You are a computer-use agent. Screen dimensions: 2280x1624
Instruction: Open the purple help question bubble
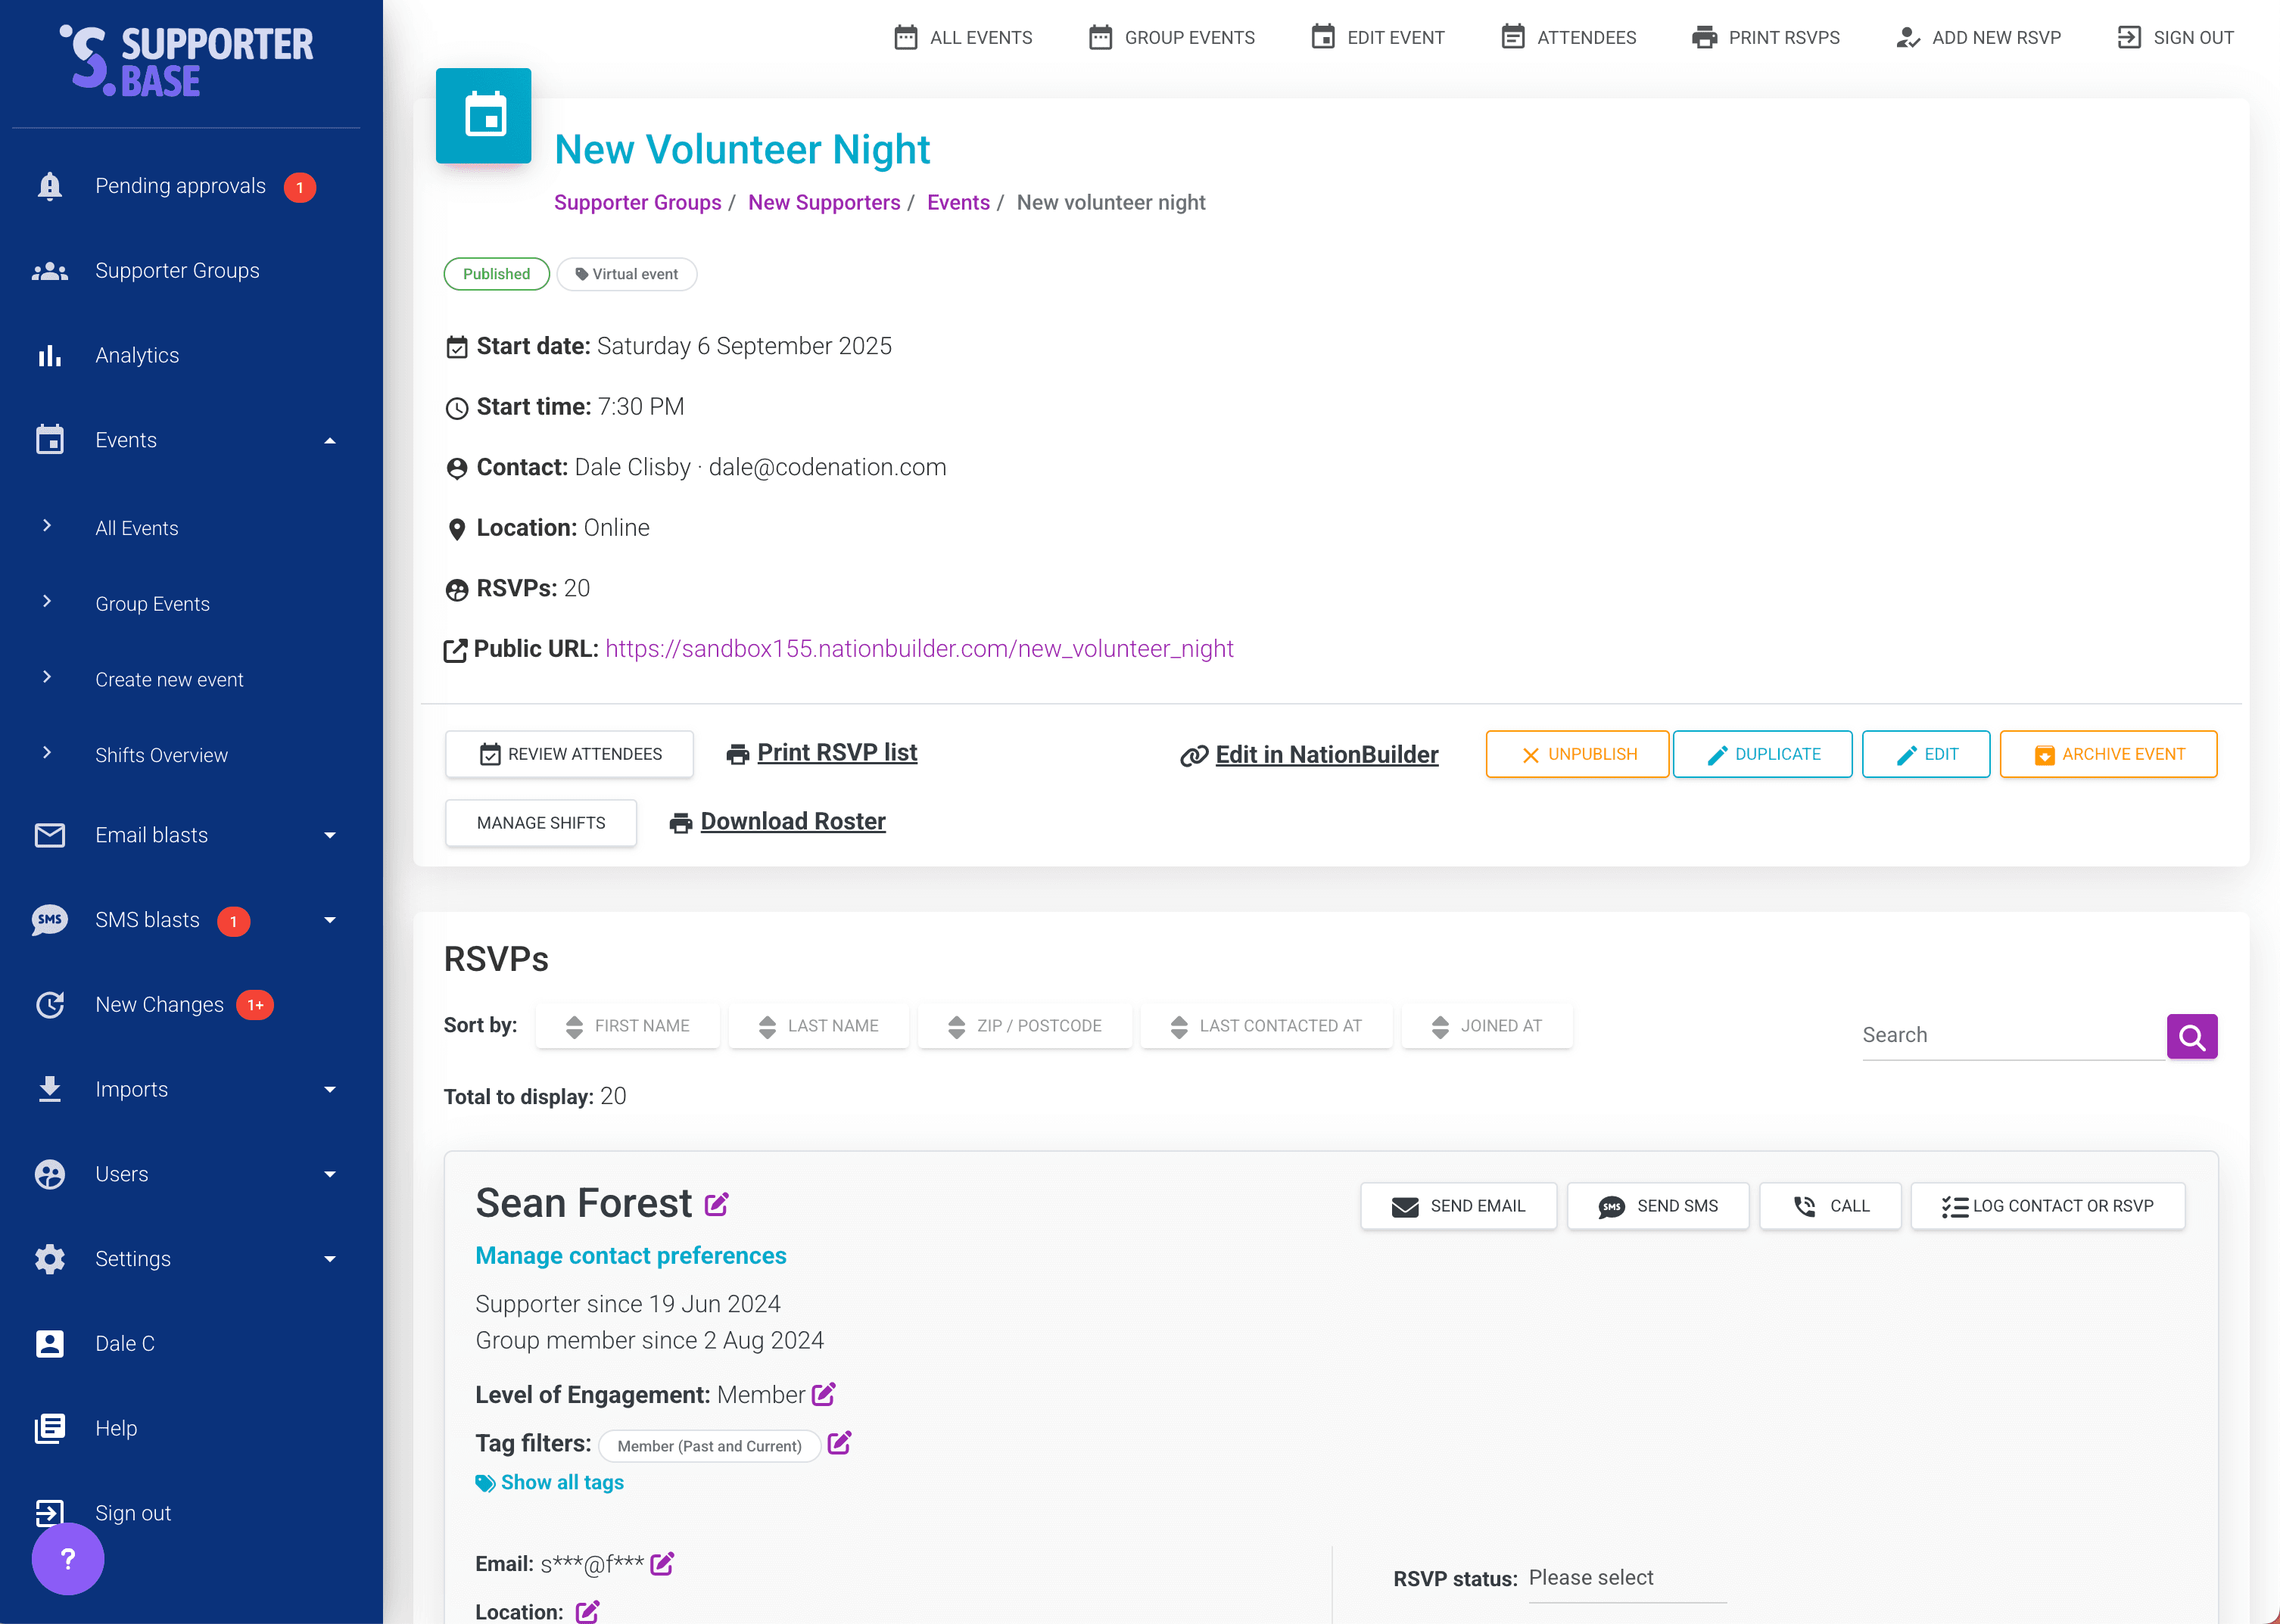(67, 1558)
